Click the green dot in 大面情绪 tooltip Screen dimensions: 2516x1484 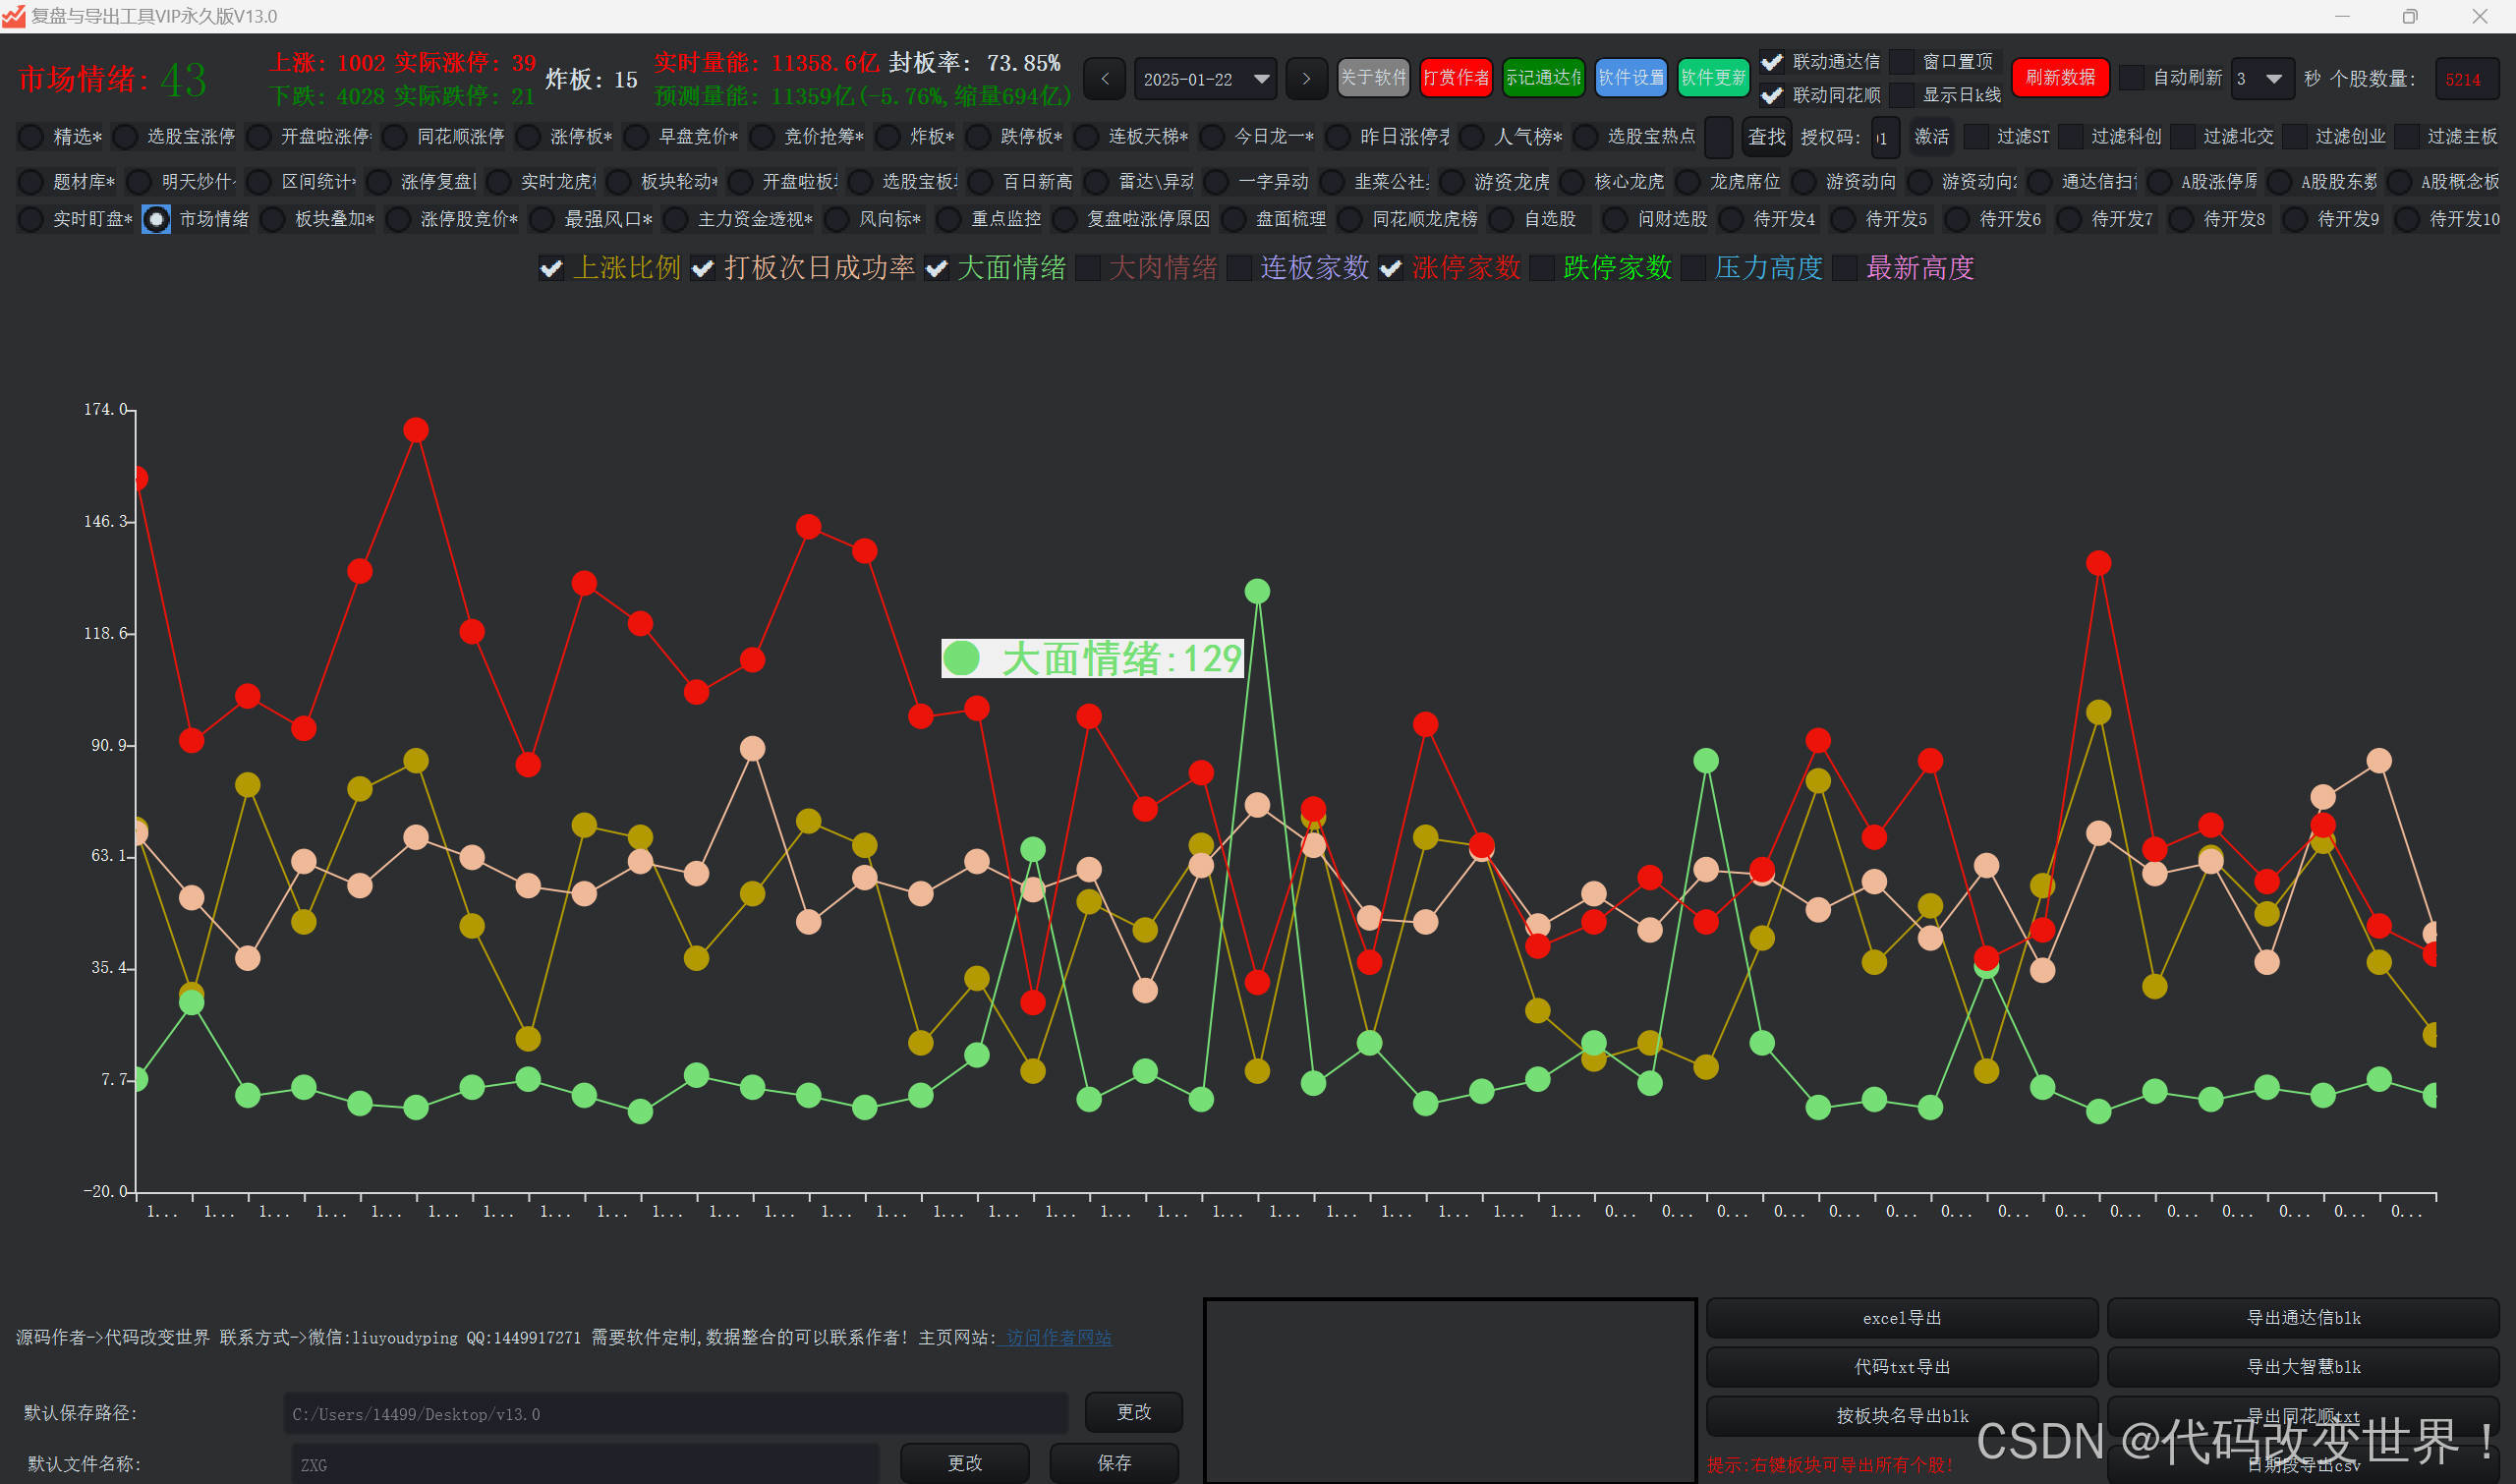[x=962, y=658]
